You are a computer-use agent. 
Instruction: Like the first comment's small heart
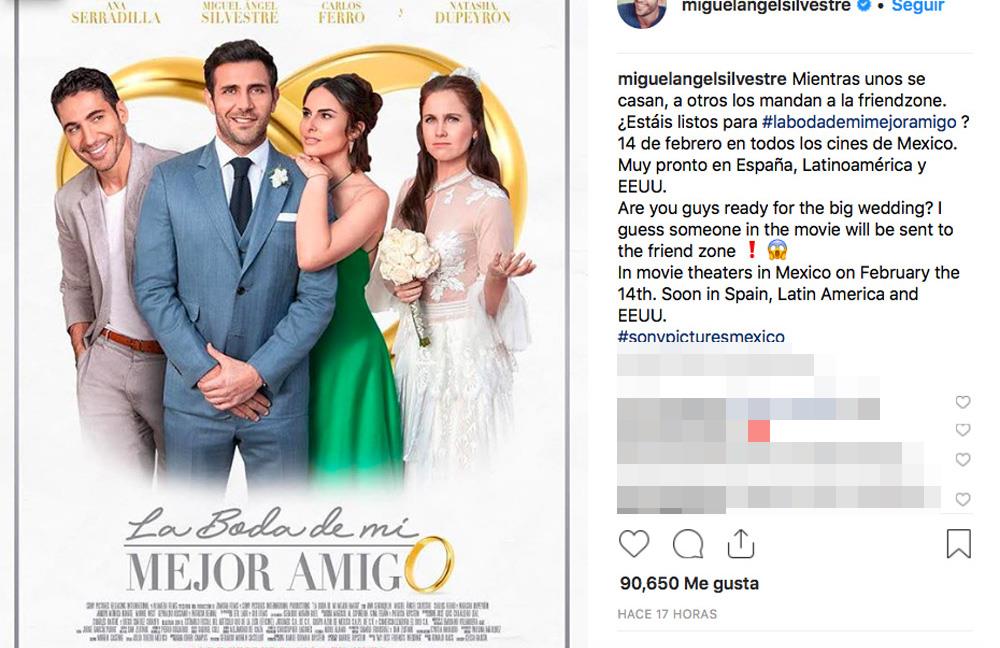point(963,402)
